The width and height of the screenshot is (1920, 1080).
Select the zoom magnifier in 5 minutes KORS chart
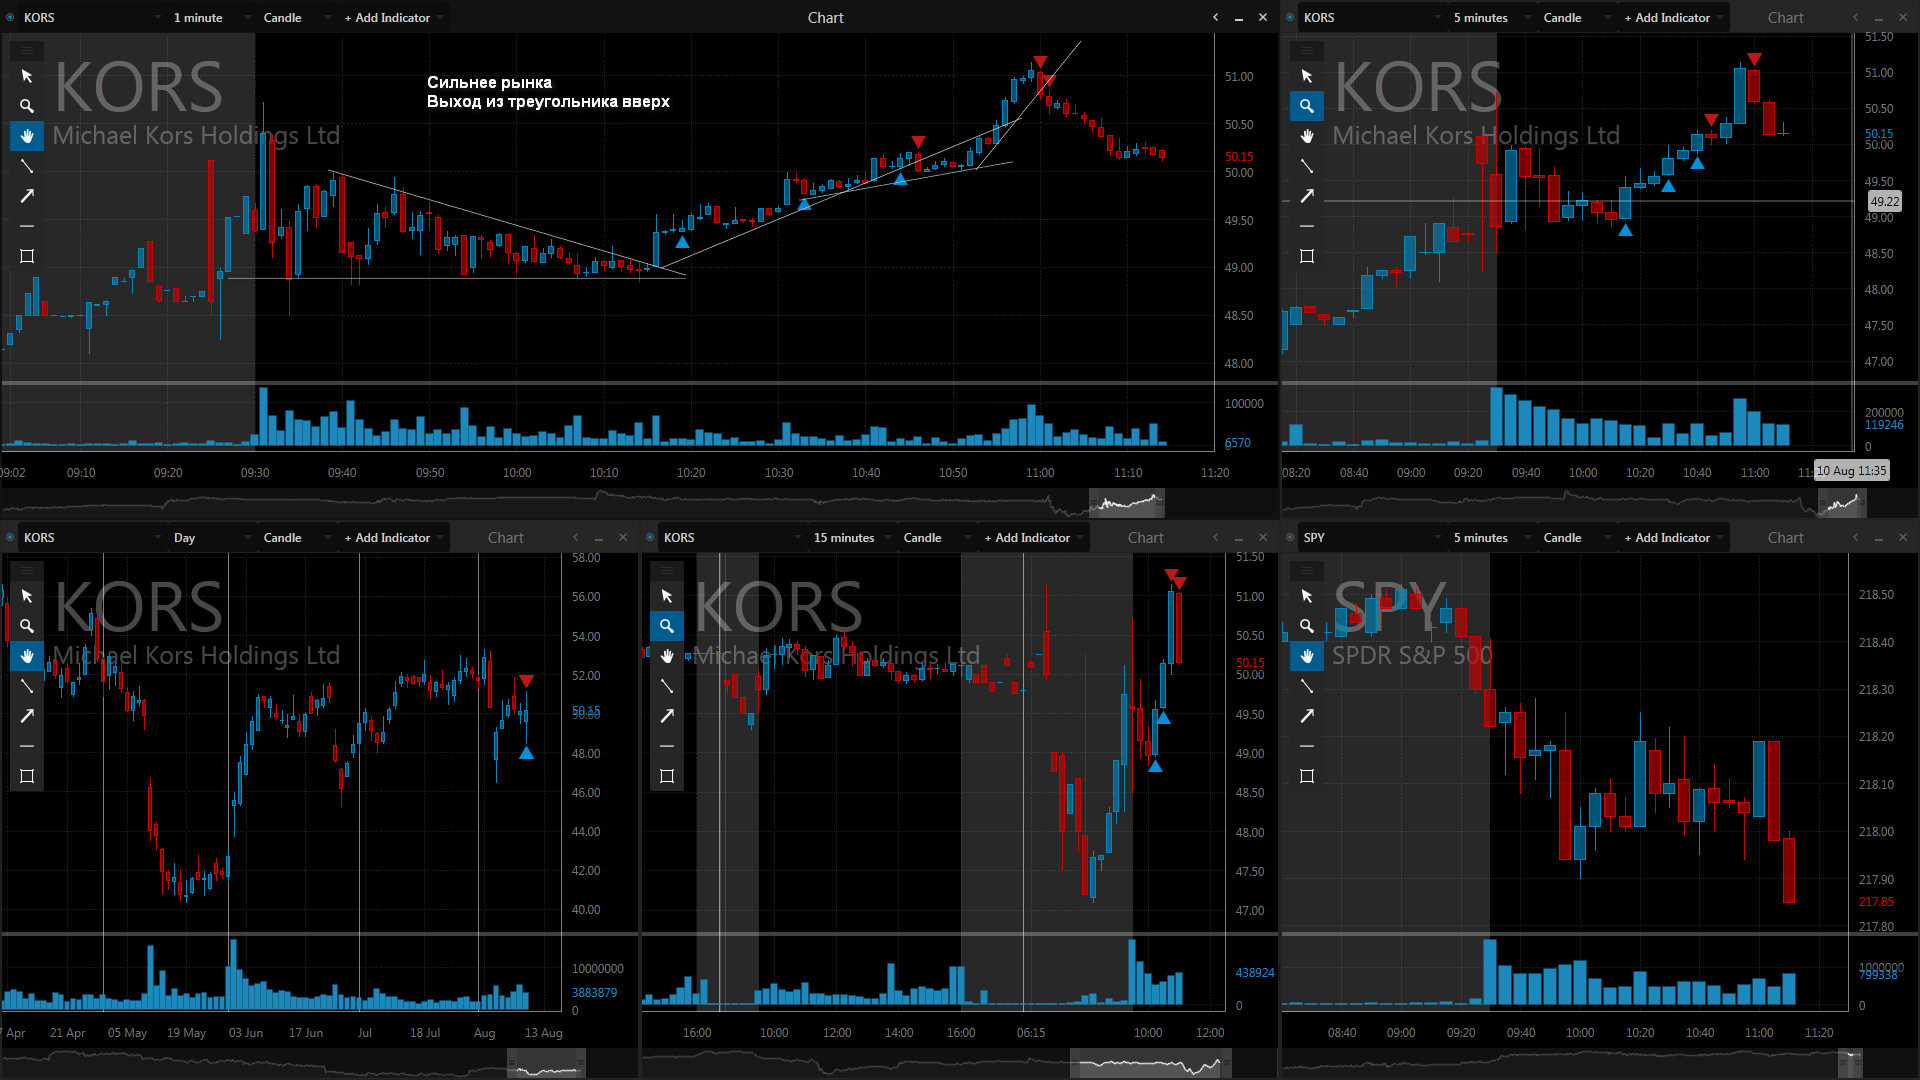point(1307,106)
